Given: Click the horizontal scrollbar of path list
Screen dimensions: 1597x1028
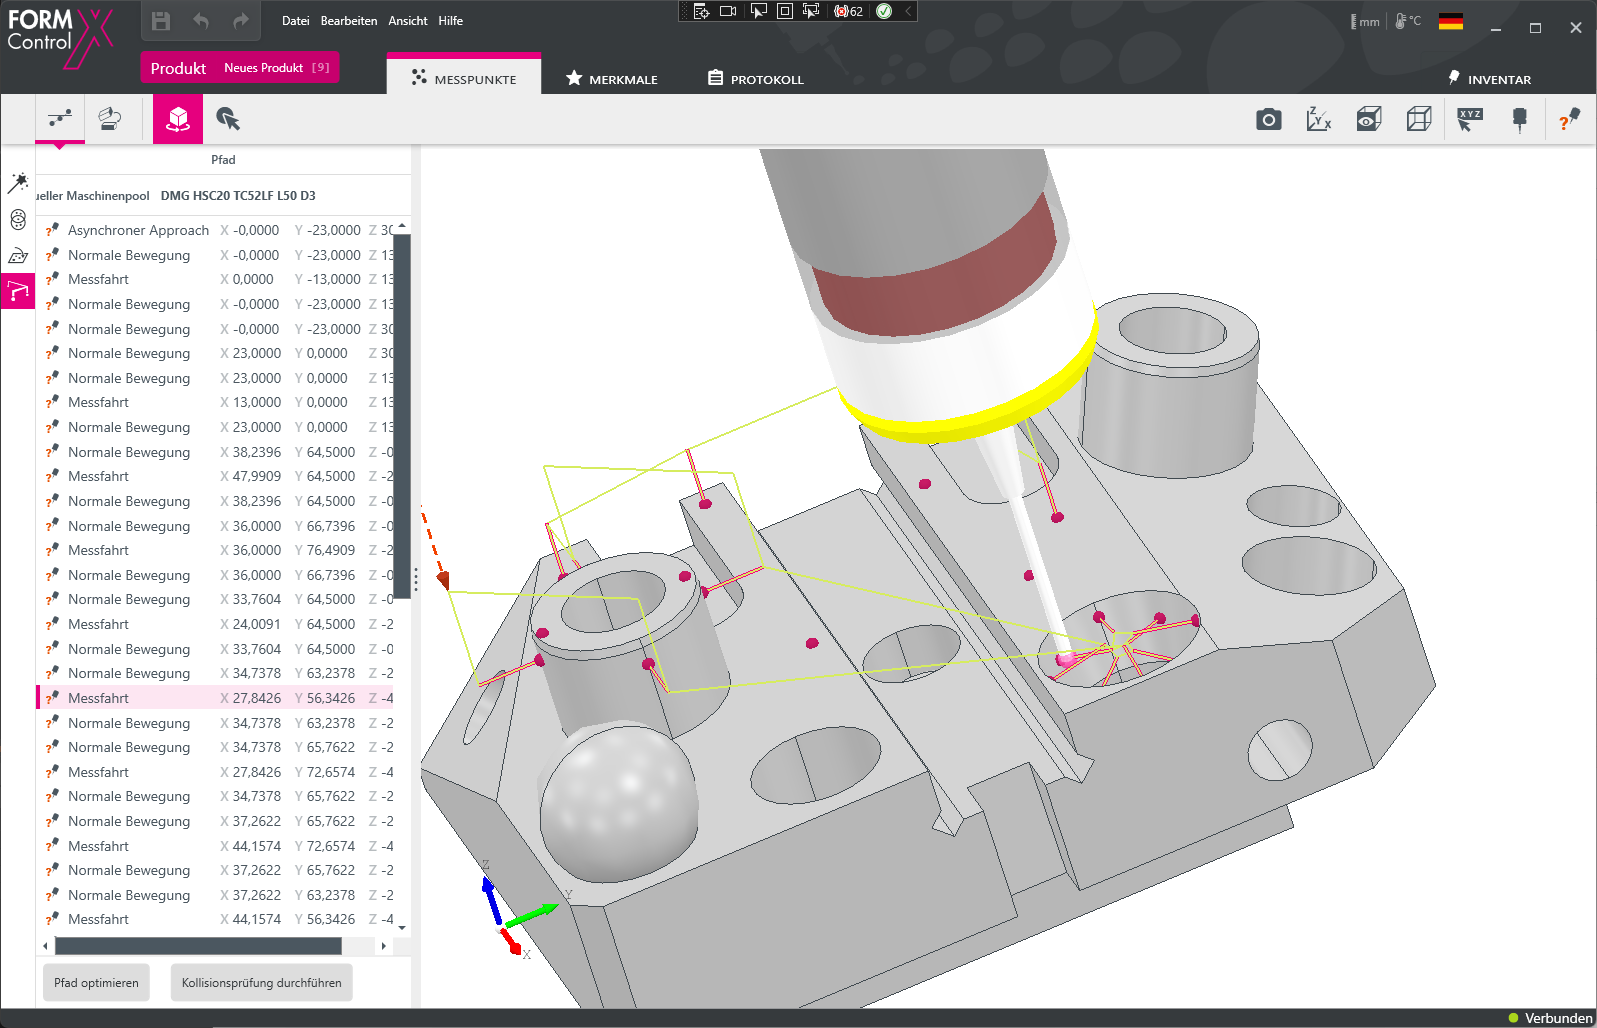Looking at the screenshot, I should pyautogui.click(x=198, y=945).
